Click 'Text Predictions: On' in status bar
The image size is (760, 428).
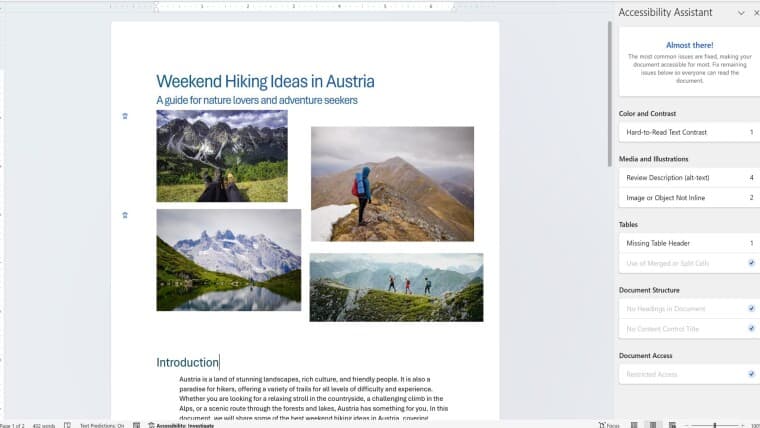click(x=102, y=426)
